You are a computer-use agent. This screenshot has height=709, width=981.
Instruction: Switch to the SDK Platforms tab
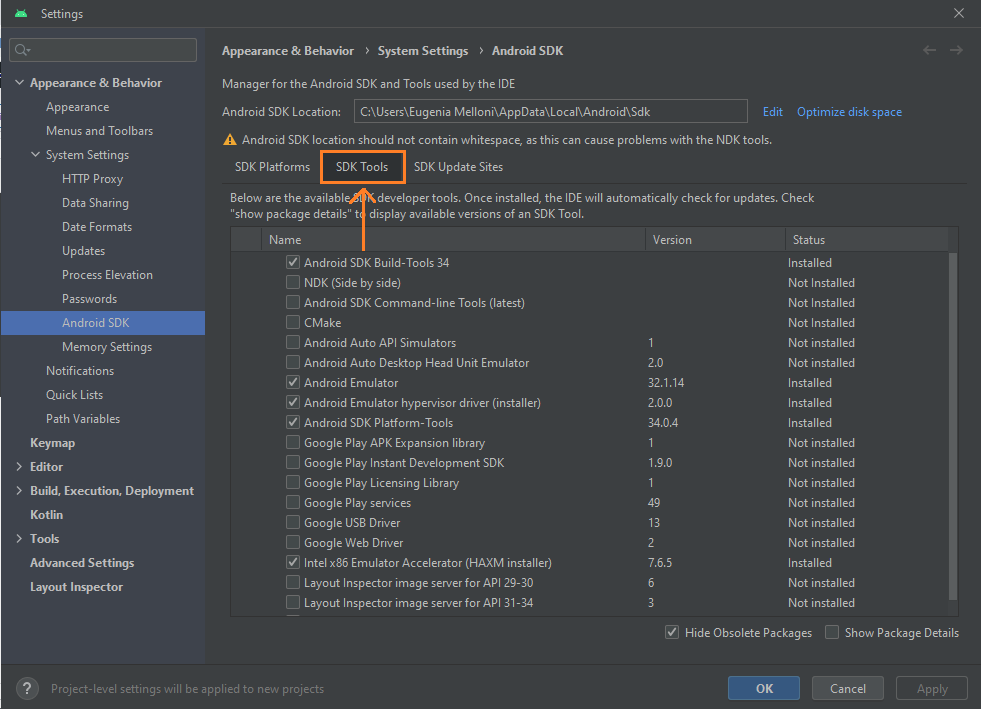[x=272, y=167]
